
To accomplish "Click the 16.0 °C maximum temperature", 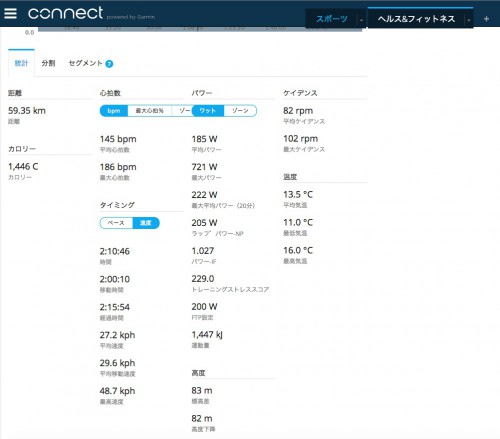I will (298, 250).
